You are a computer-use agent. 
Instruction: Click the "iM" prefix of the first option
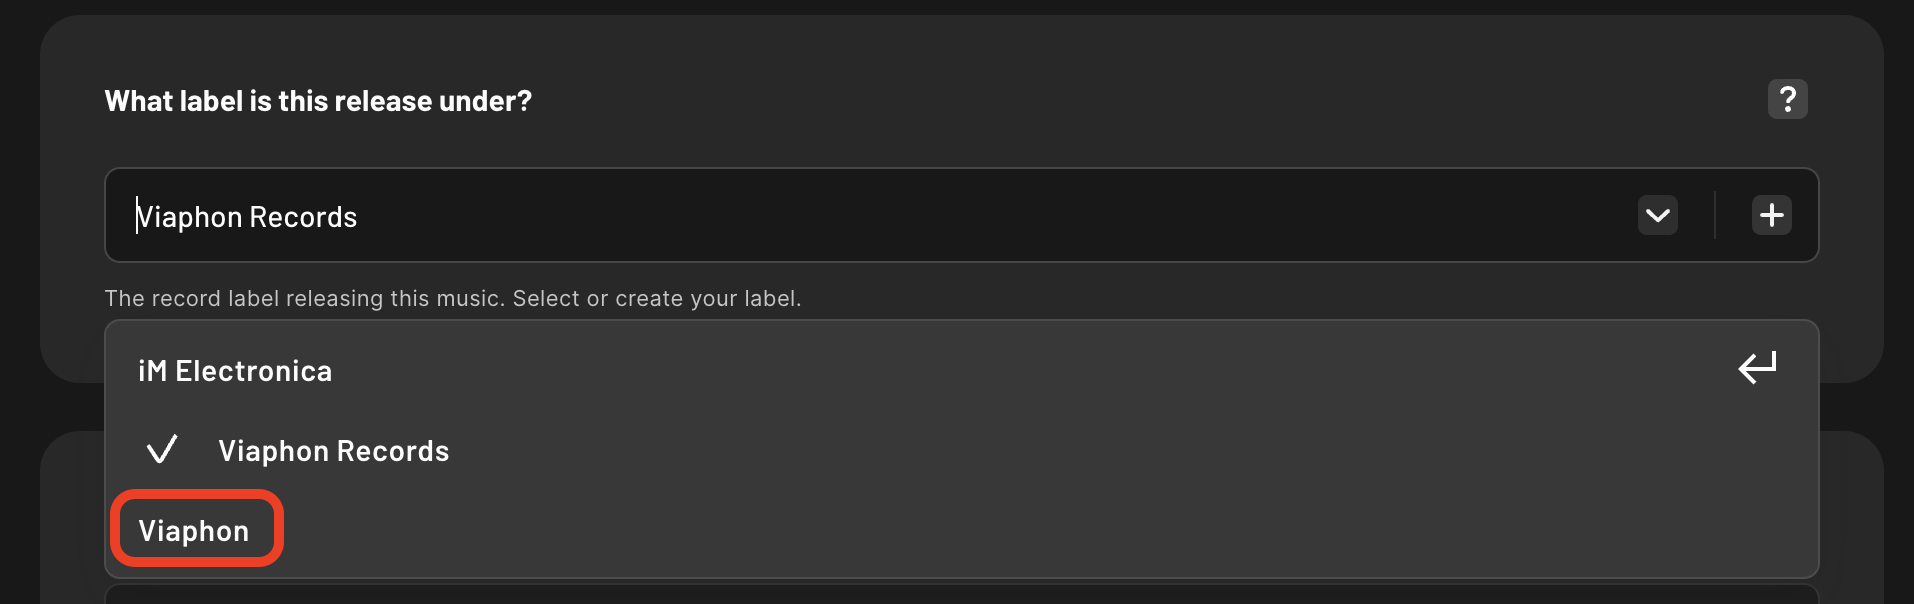[152, 371]
